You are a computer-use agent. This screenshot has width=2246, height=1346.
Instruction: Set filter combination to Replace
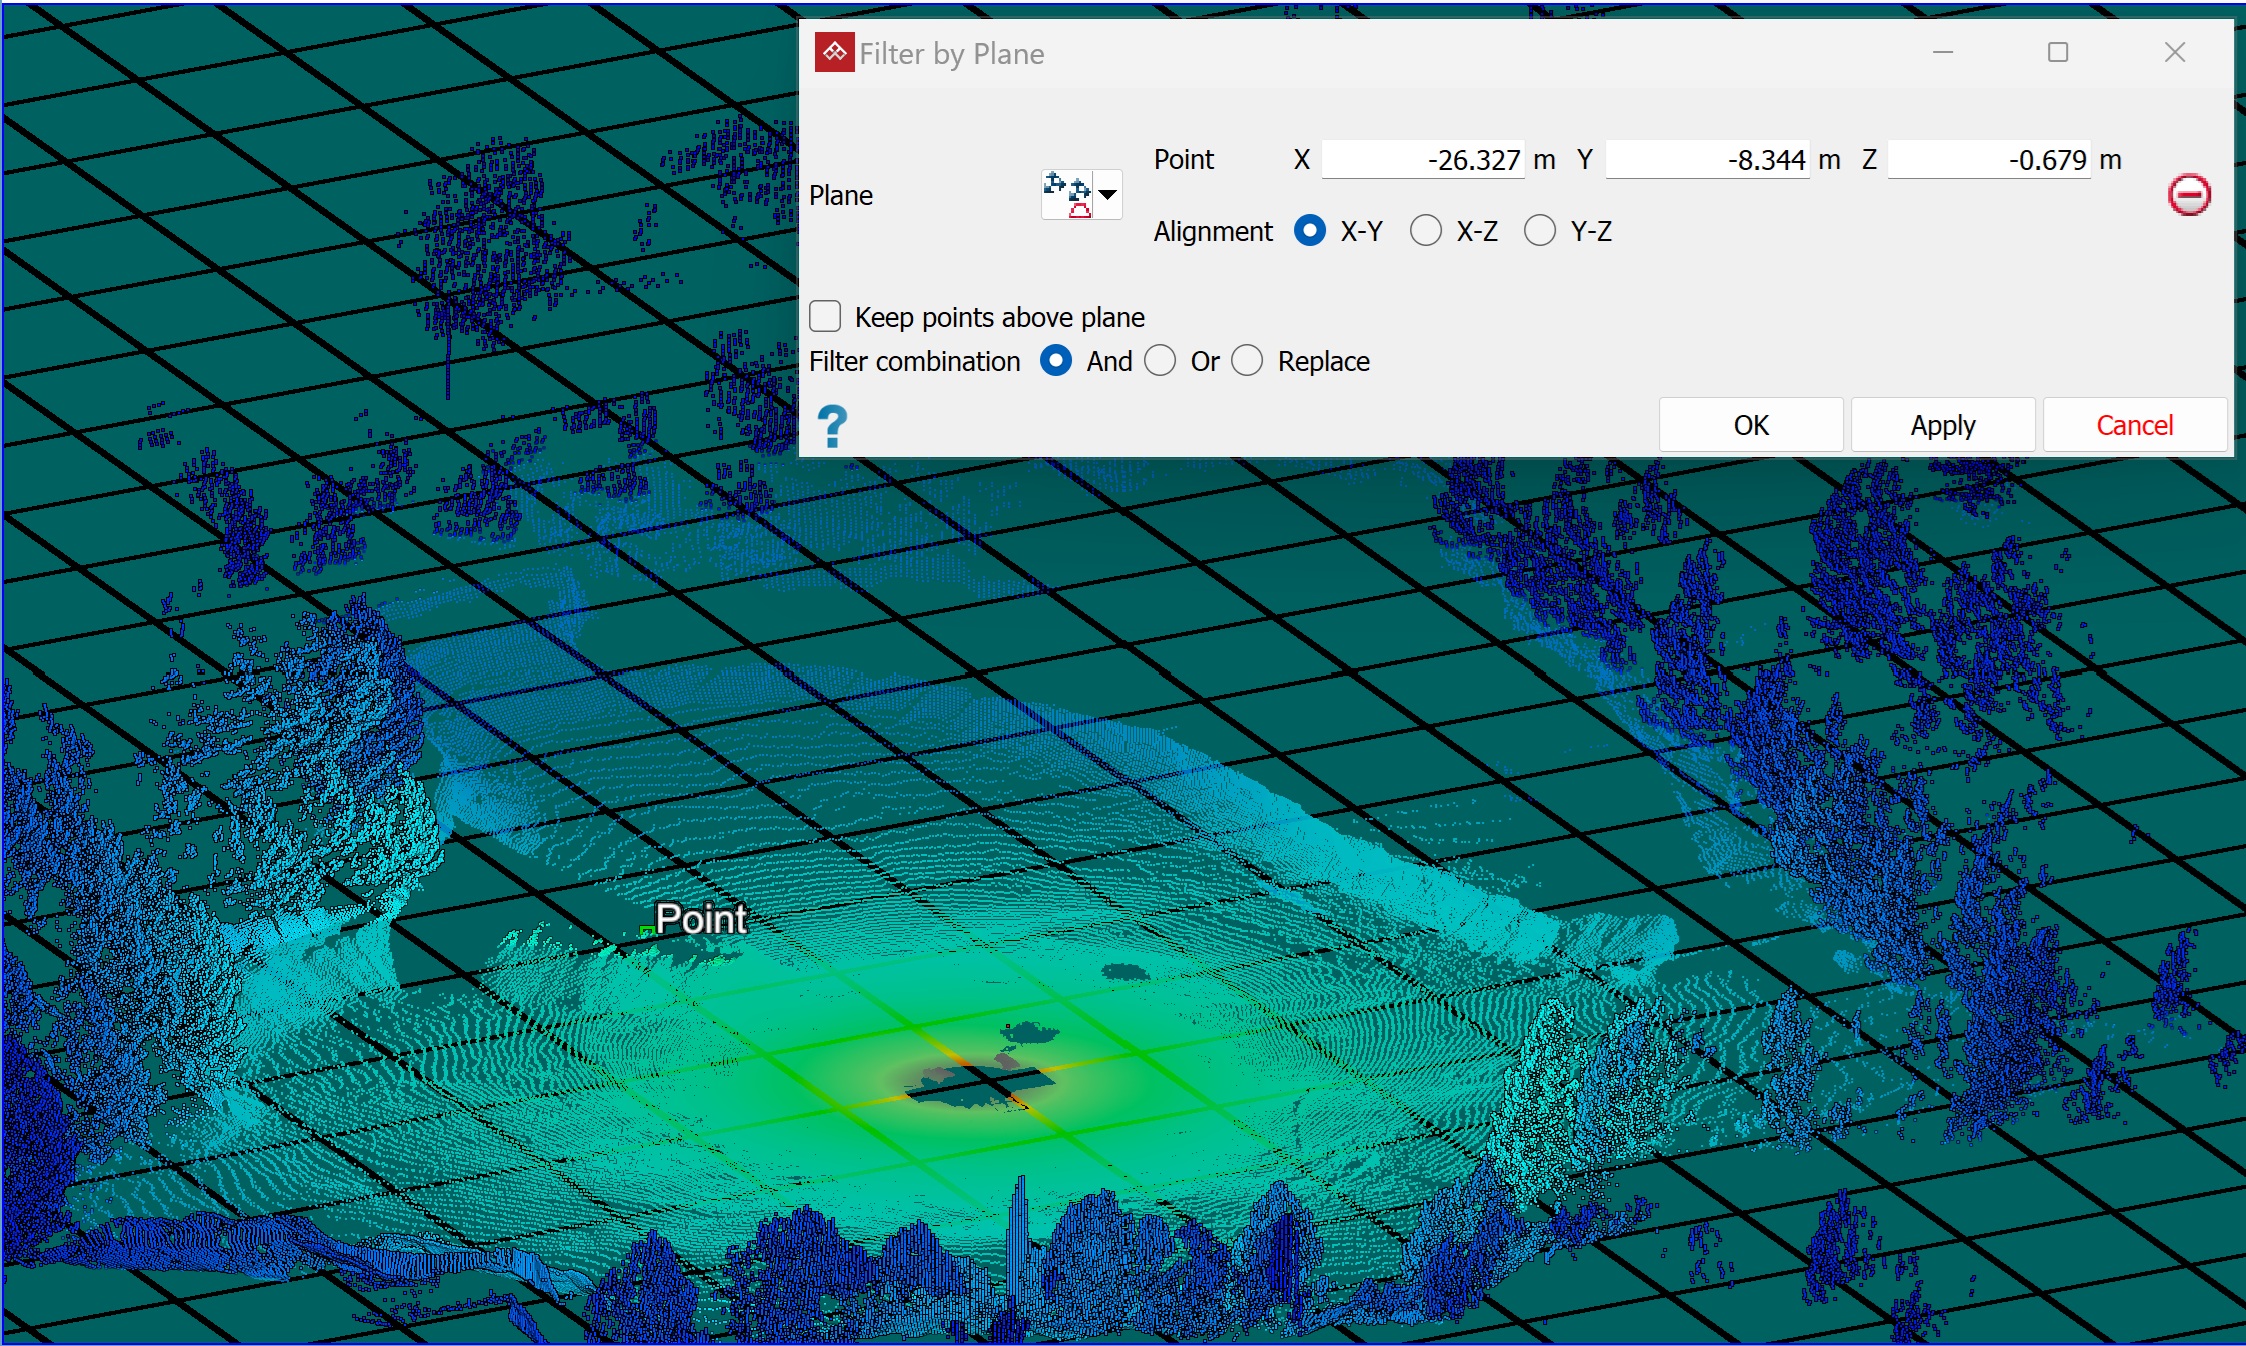1247,361
